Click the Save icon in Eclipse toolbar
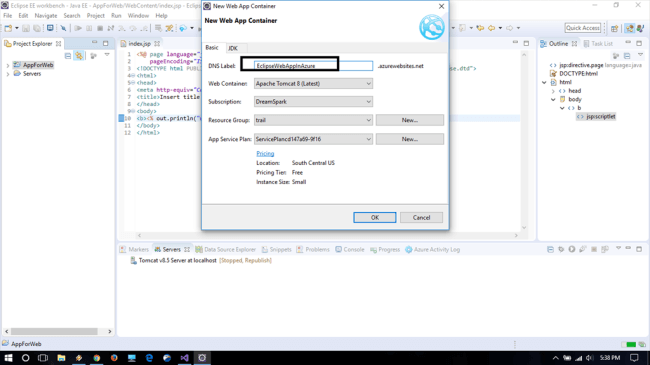650x365 pixels. pos(26,28)
